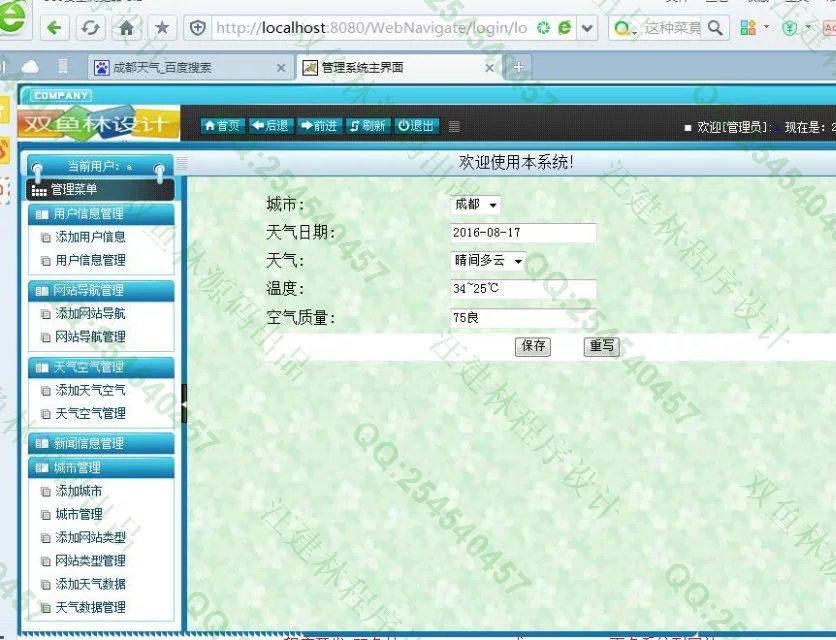Expand the 新闻信息管理 section

point(101,444)
